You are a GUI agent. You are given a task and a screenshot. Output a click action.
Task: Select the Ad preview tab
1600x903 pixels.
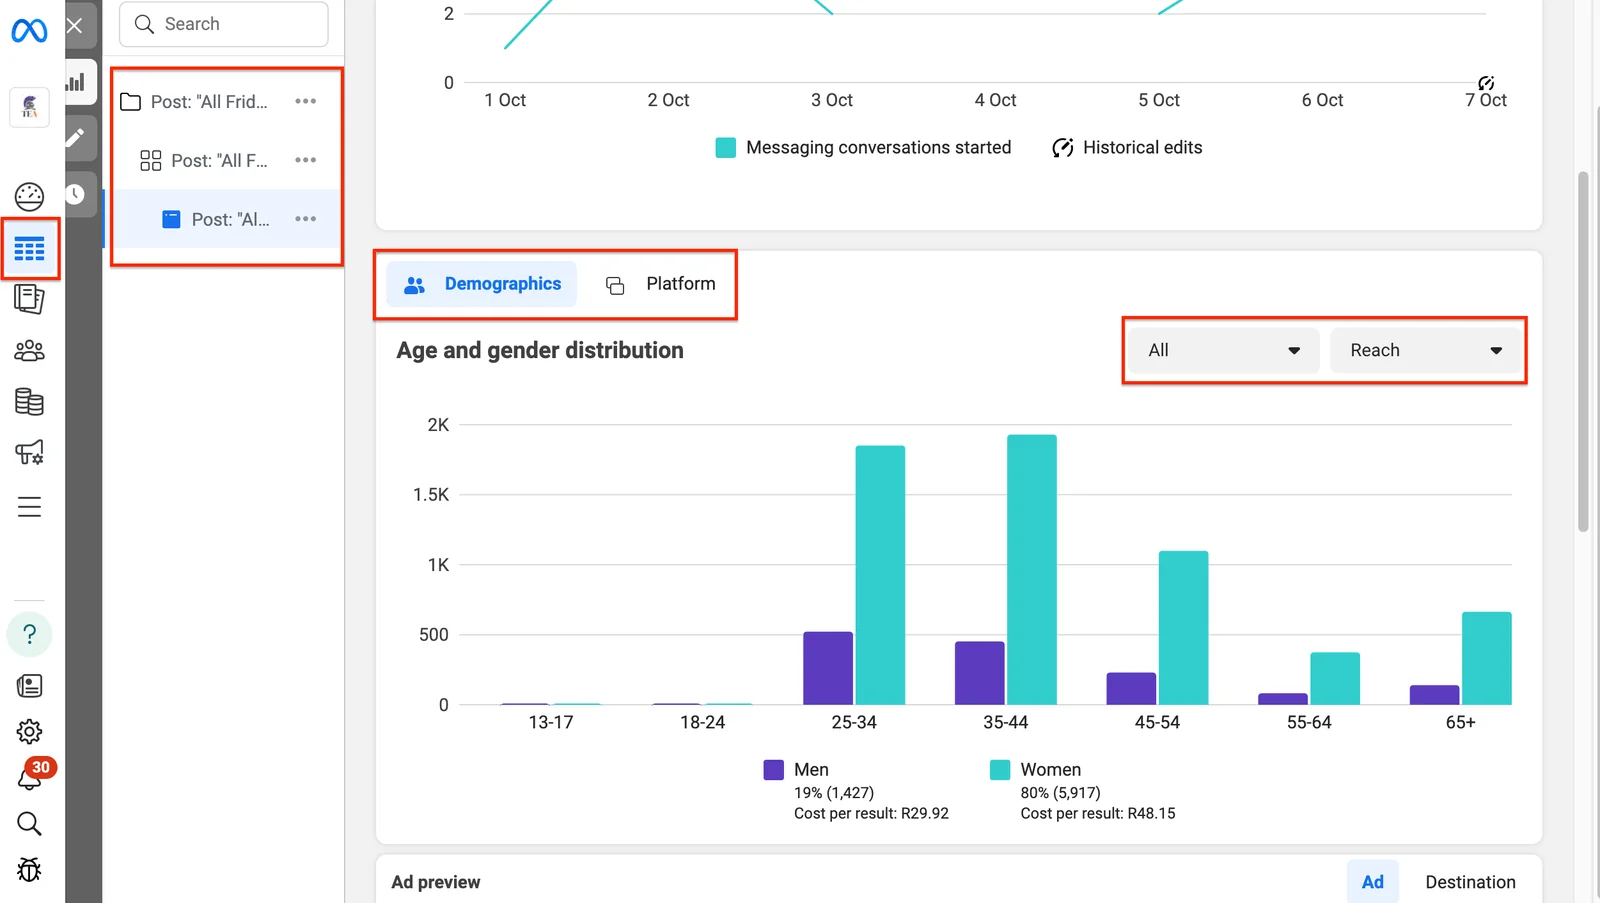pos(1373,882)
